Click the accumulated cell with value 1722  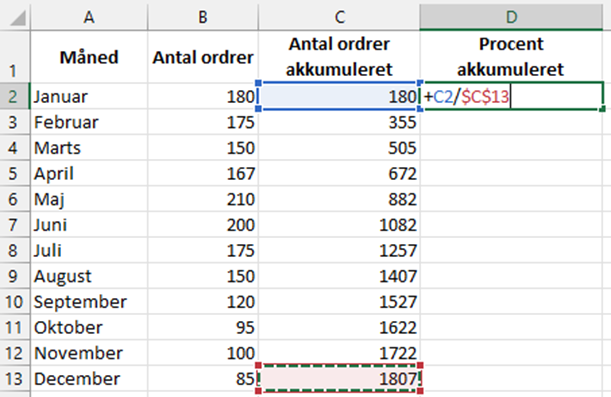click(x=339, y=353)
